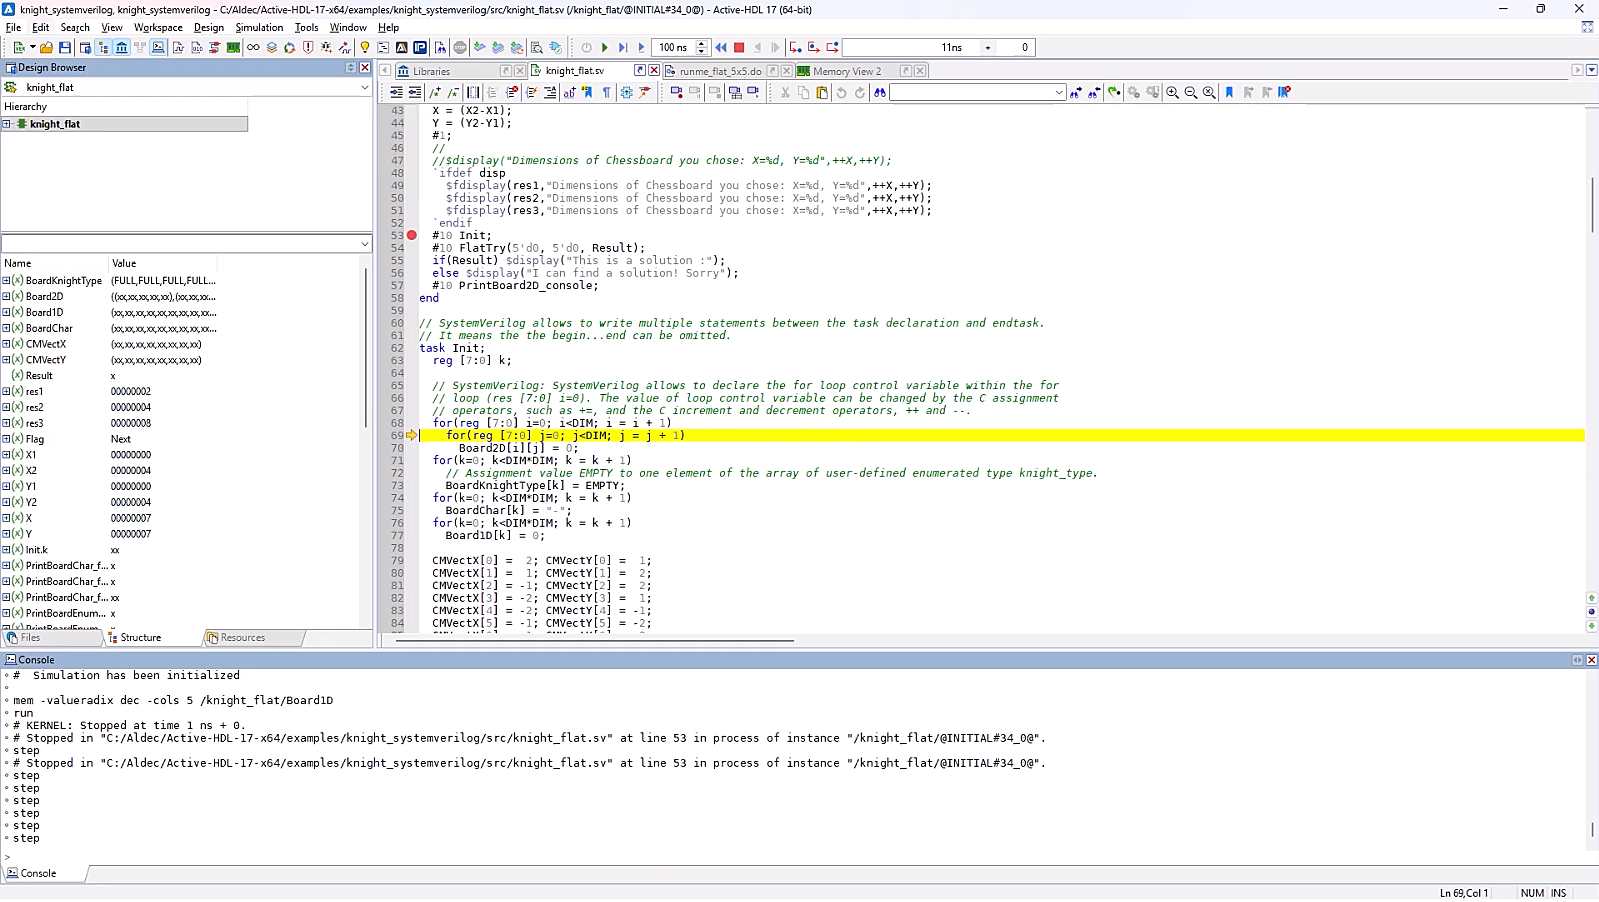Expand the knight_flat hierarchy node
The height and width of the screenshot is (902, 1599).
(x=7, y=124)
